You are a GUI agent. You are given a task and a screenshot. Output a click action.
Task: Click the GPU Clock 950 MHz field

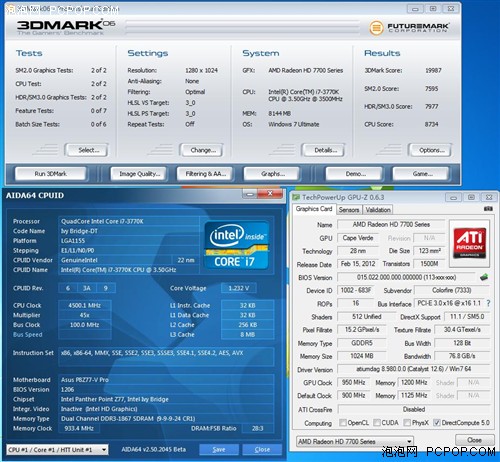353,382
